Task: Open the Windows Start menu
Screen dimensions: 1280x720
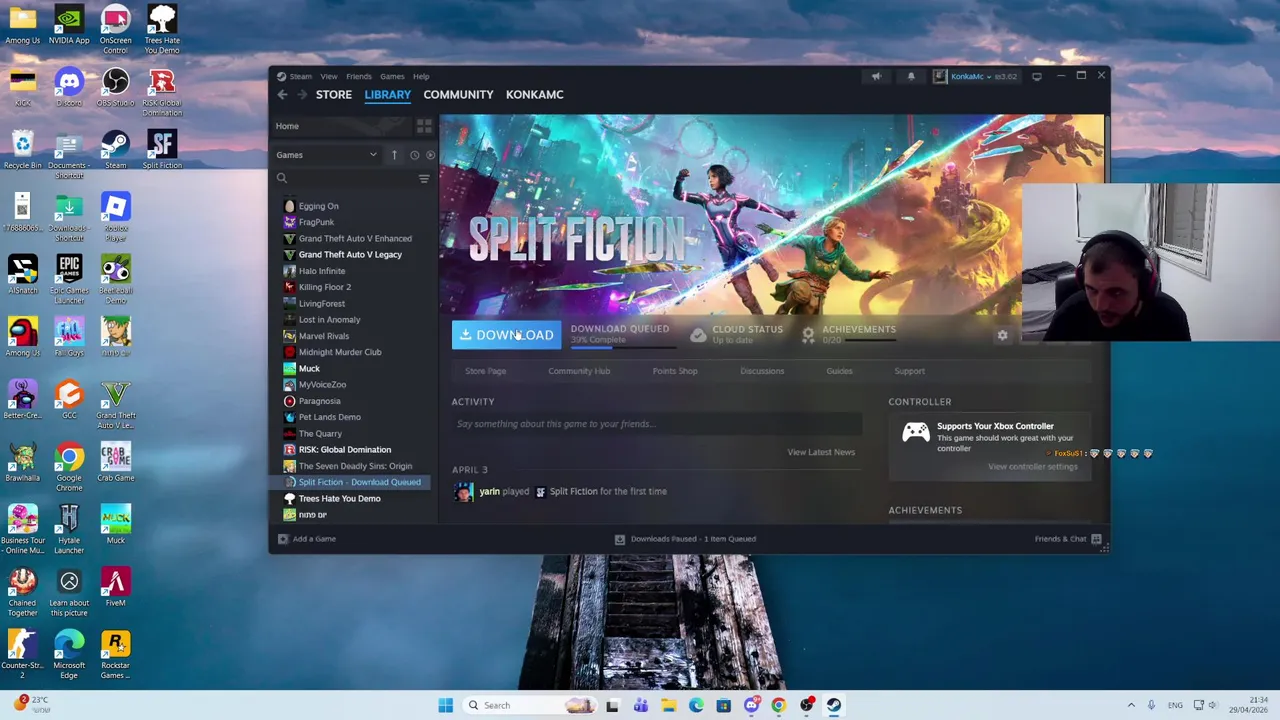Action: coord(445,705)
